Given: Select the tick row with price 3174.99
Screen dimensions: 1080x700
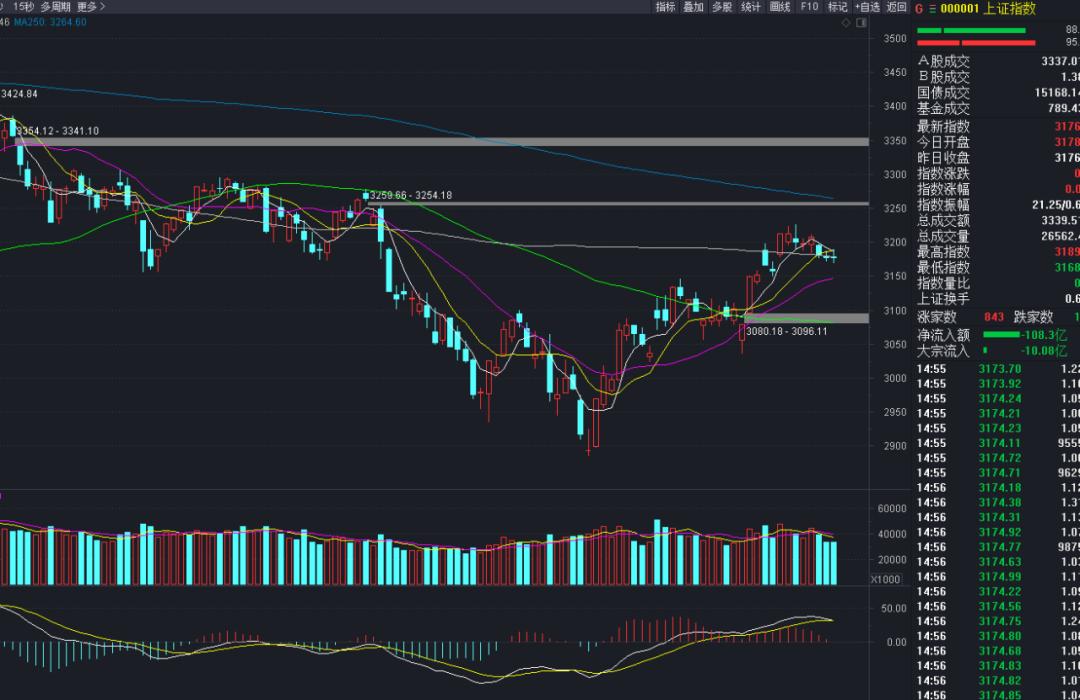Looking at the screenshot, I should [997, 577].
